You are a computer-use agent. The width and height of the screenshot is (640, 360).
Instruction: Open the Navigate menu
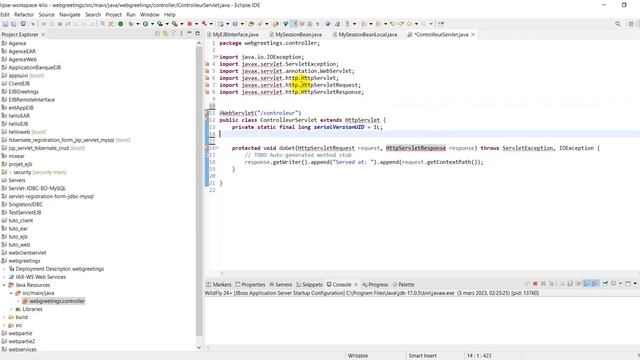[x=70, y=14]
